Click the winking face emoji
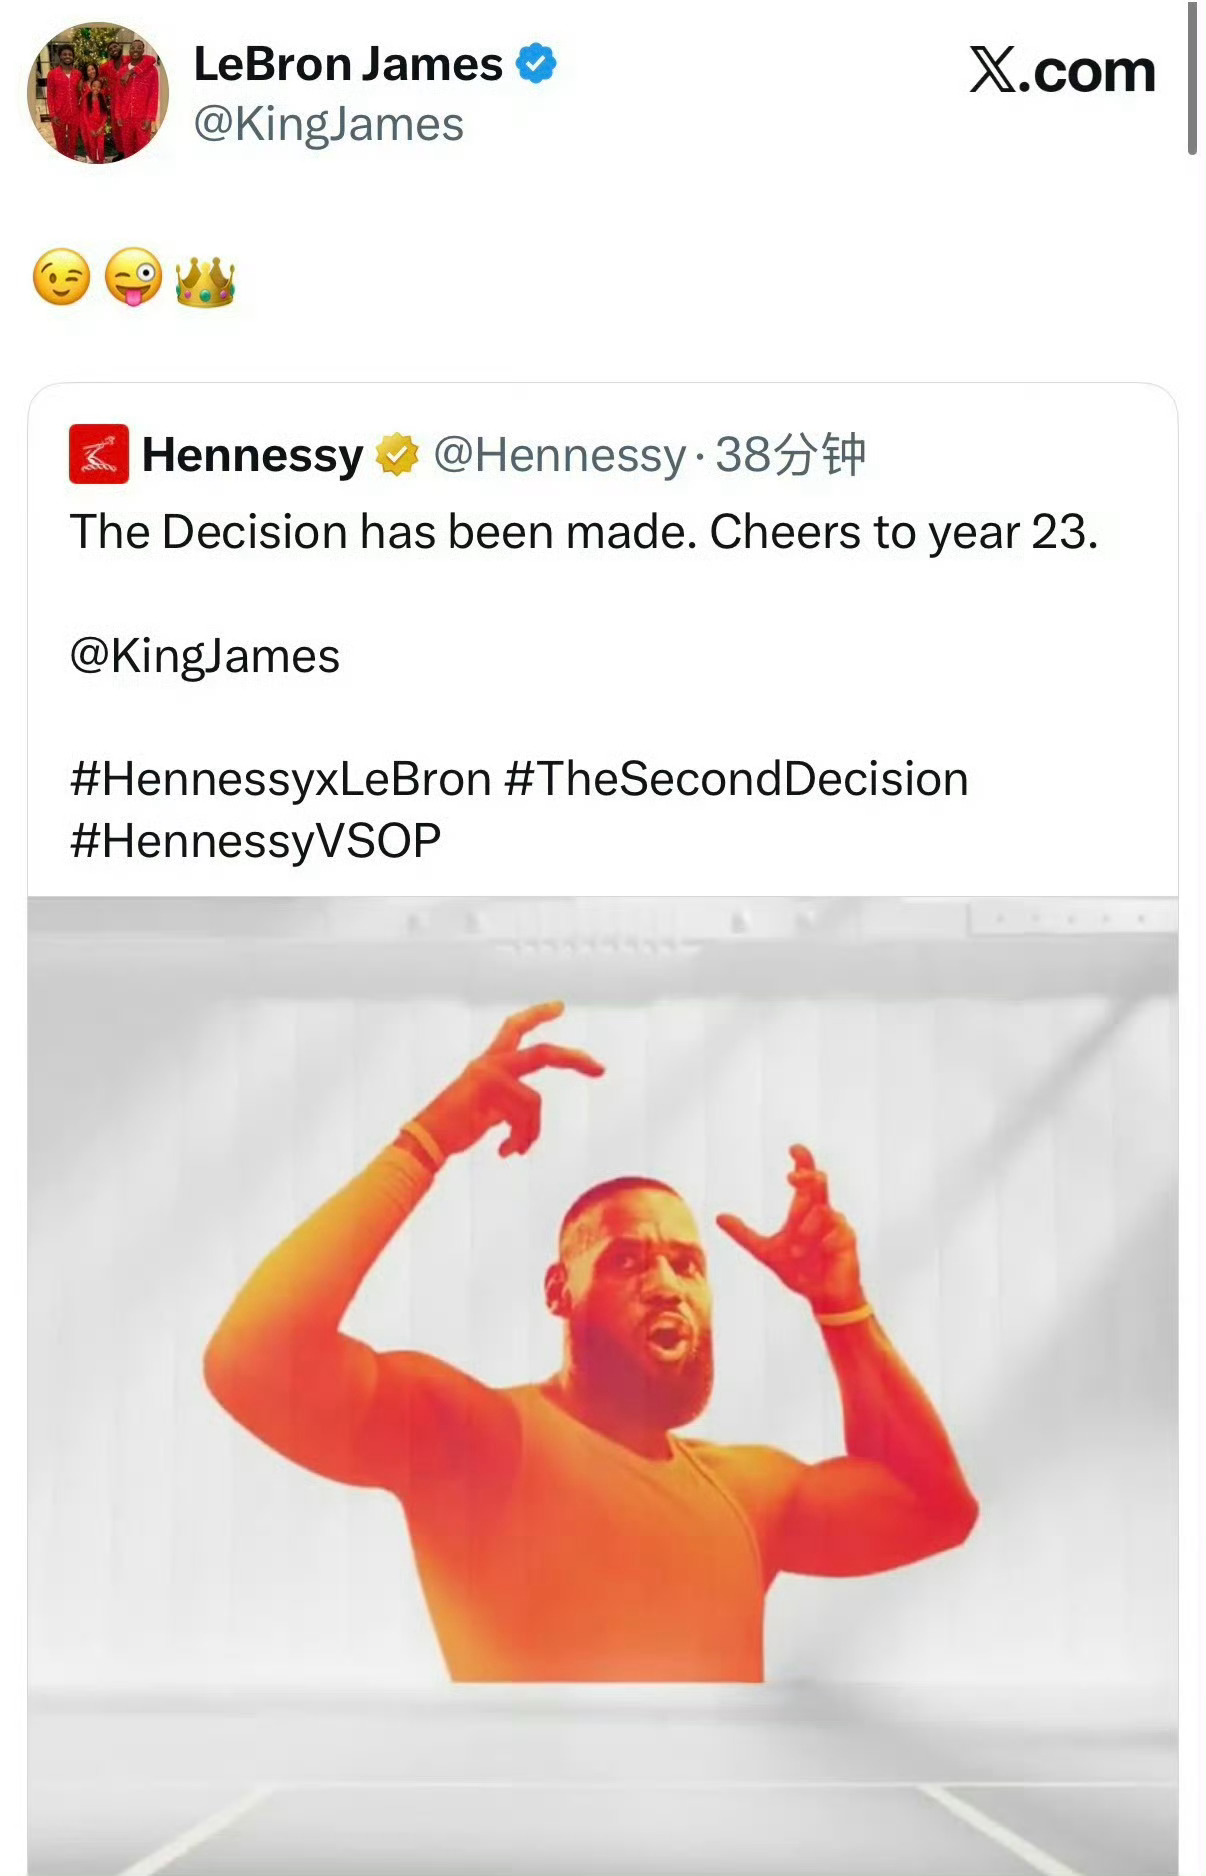Viewport: 1206px width, 1876px height. (x=62, y=277)
